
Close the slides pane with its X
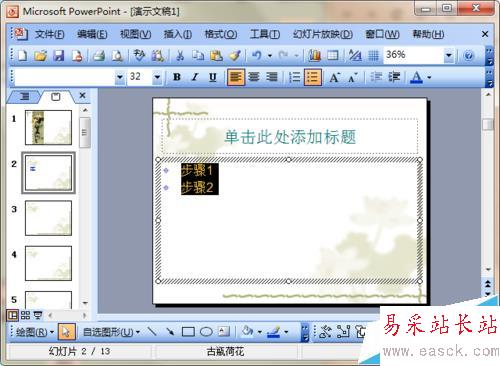coord(82,96)
